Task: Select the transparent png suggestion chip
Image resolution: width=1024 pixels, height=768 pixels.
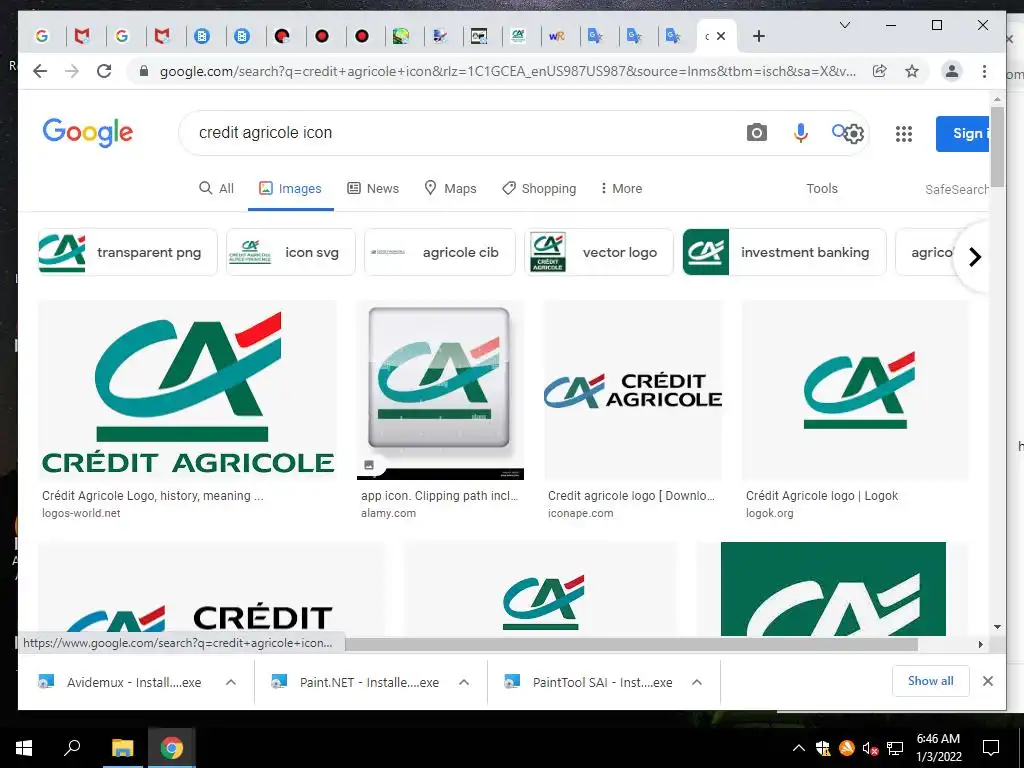Action: coord(127,252)
